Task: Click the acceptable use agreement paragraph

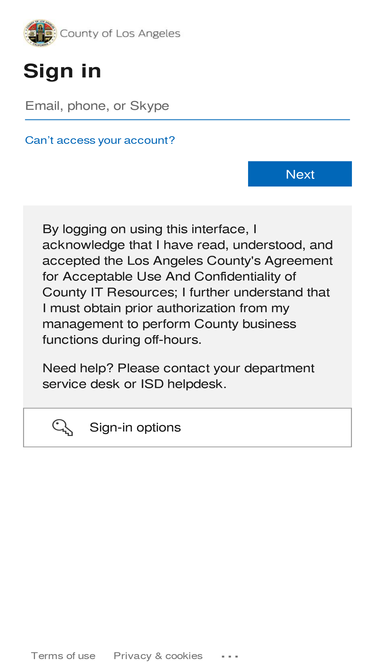Action: pos(187,284)
